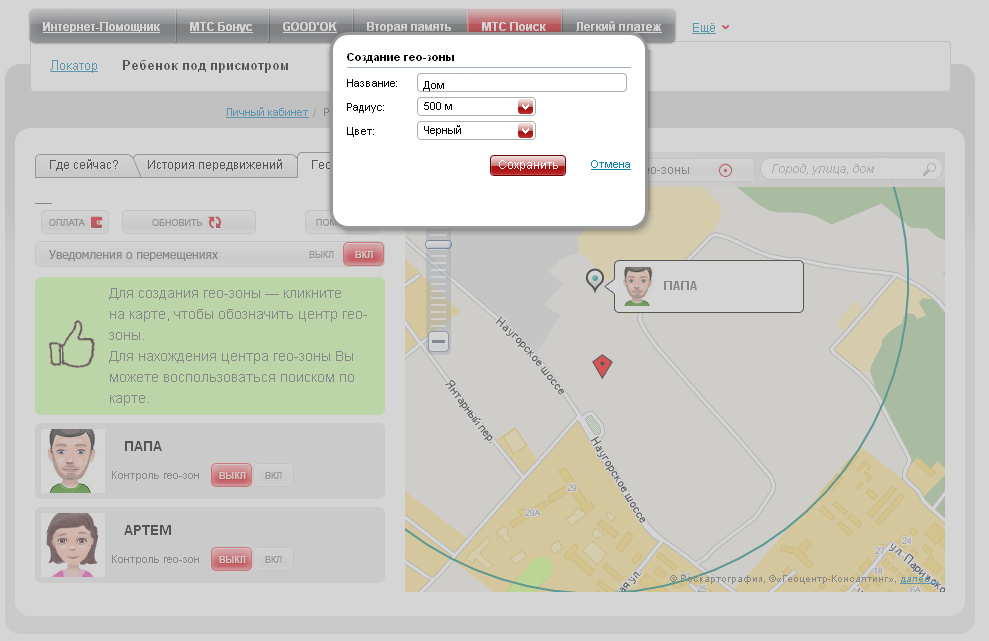The width and height of the screenshot is (989, 641).
Task: Set АРТЕМ geo-zone control to ВКЛ
Action: click(273, 559)
